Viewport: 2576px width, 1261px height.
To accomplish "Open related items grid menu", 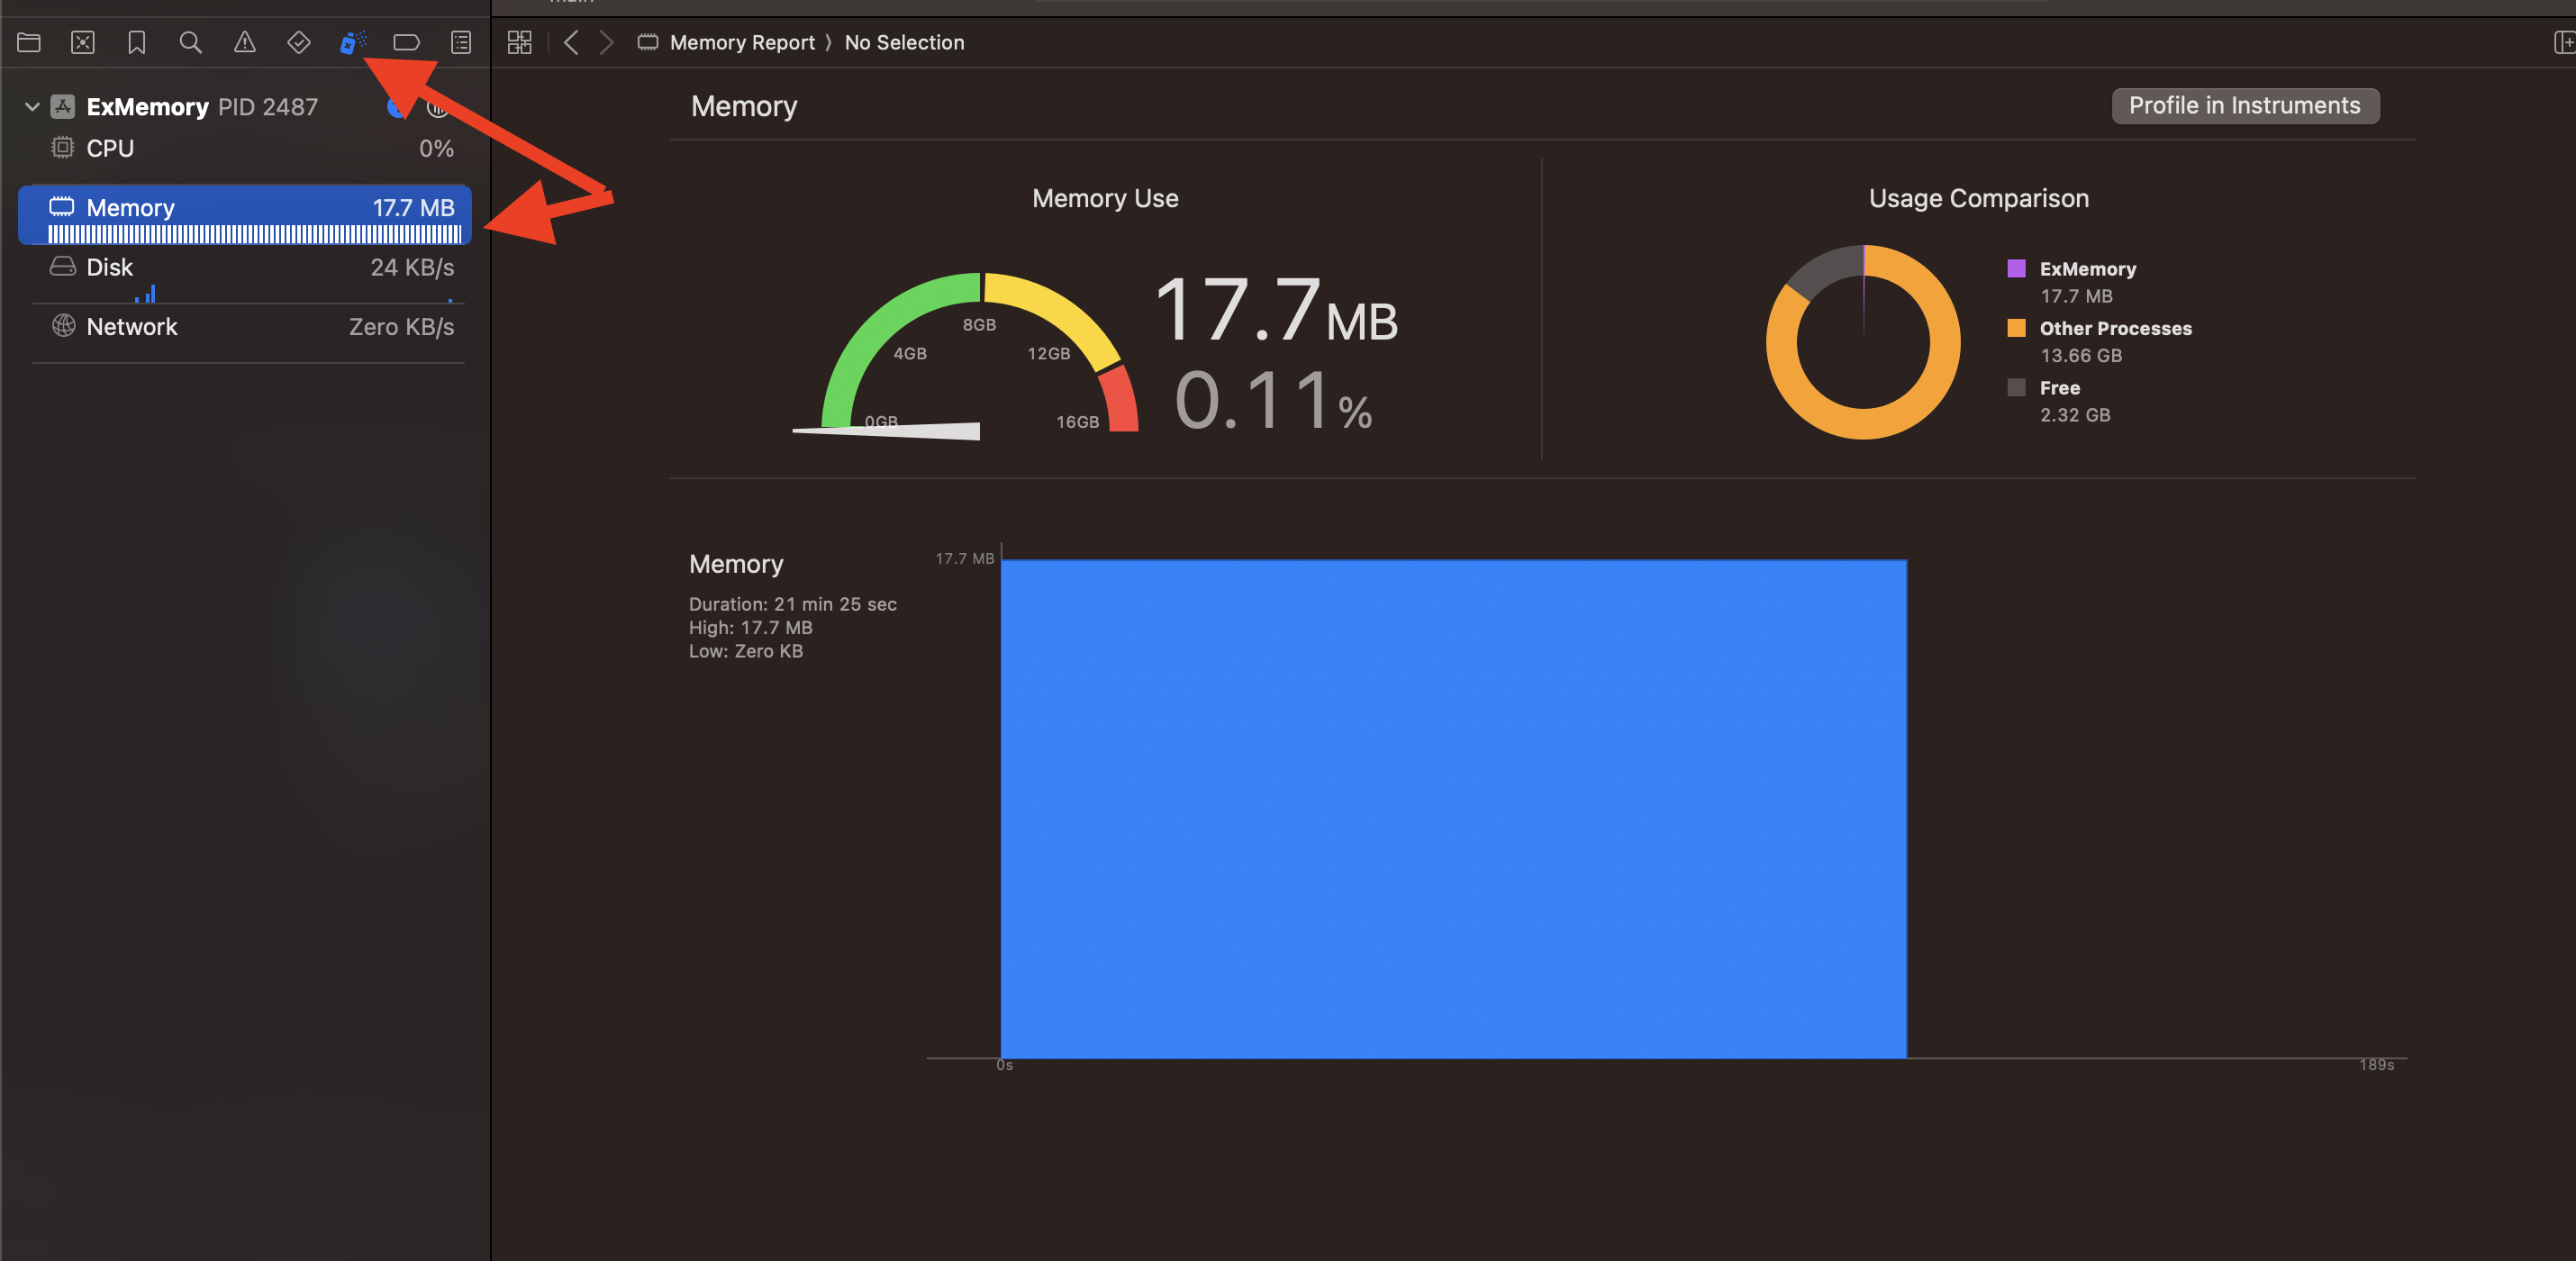I will pos(519,42).
